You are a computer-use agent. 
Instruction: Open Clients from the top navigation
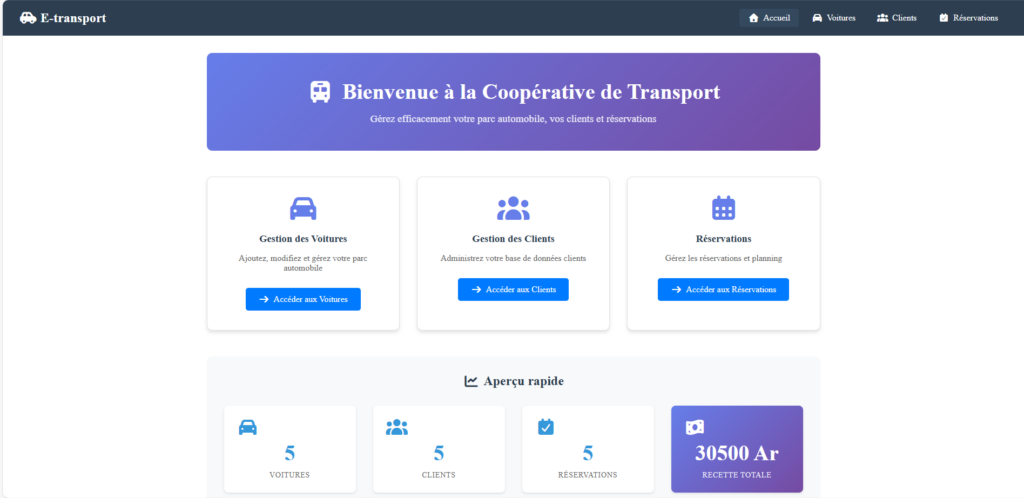(x=897, y=18)
